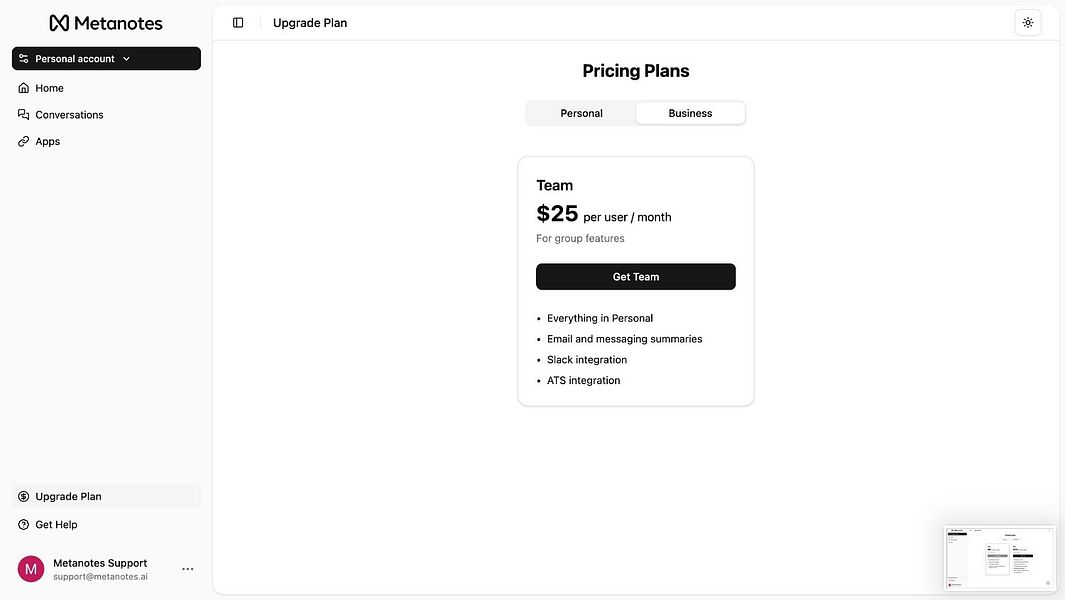
Task: Click the Get Help link
Action: tap(56, 525)
